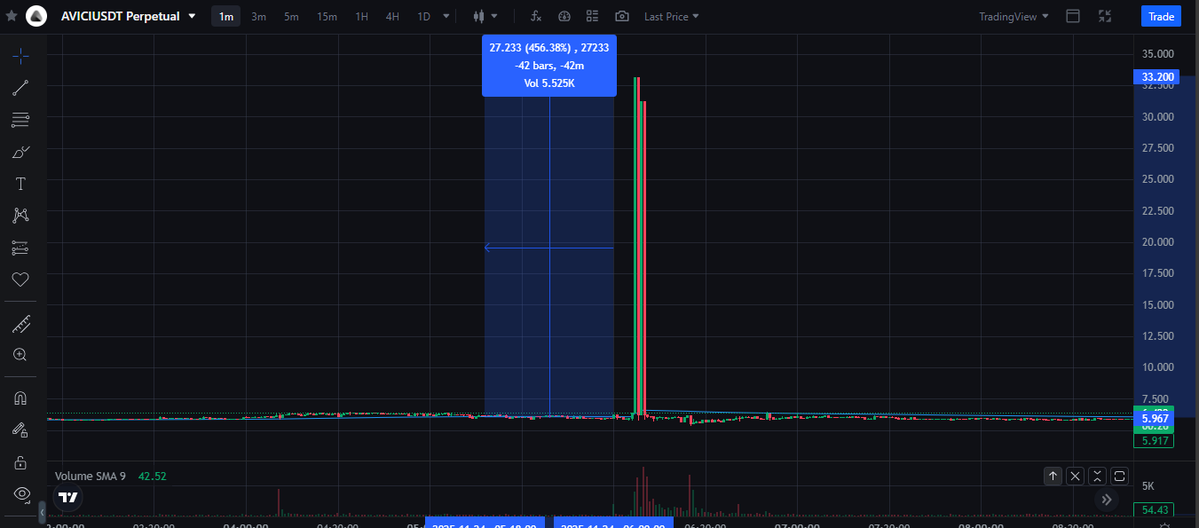1199x528 pixels.
Task: Click the 33.200 price label
Action: (1157, 77)
